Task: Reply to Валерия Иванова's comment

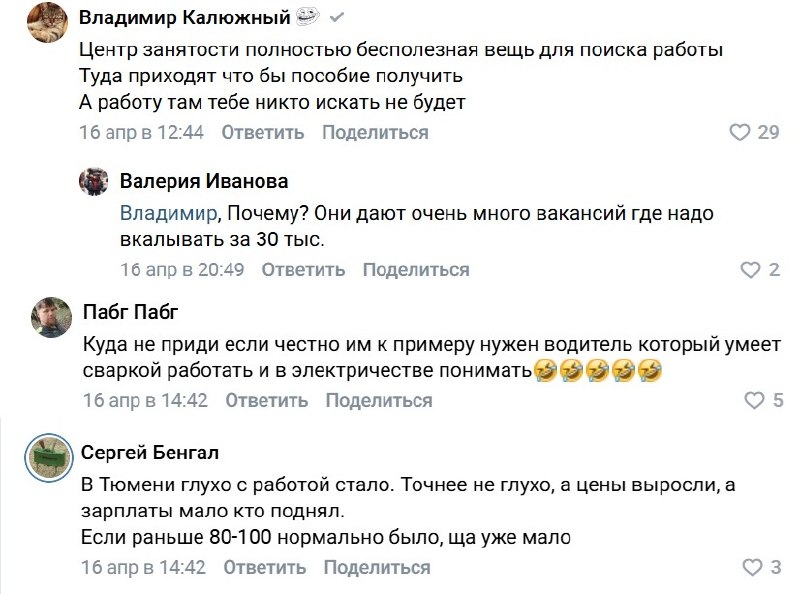Action: (303, 269)
